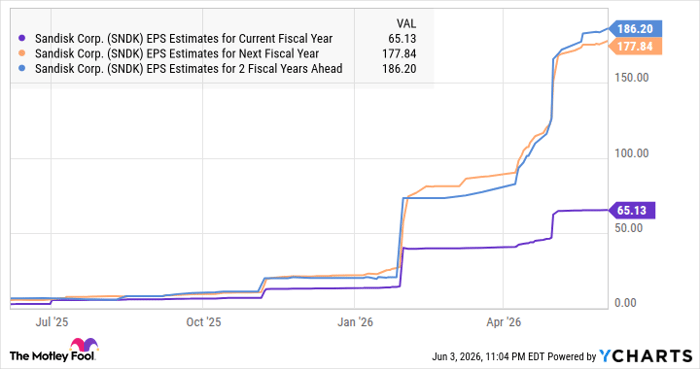This screenshot has height=369, width=700.
Task: Click the 100.00 y-axis label
Action: pos(632,153)
